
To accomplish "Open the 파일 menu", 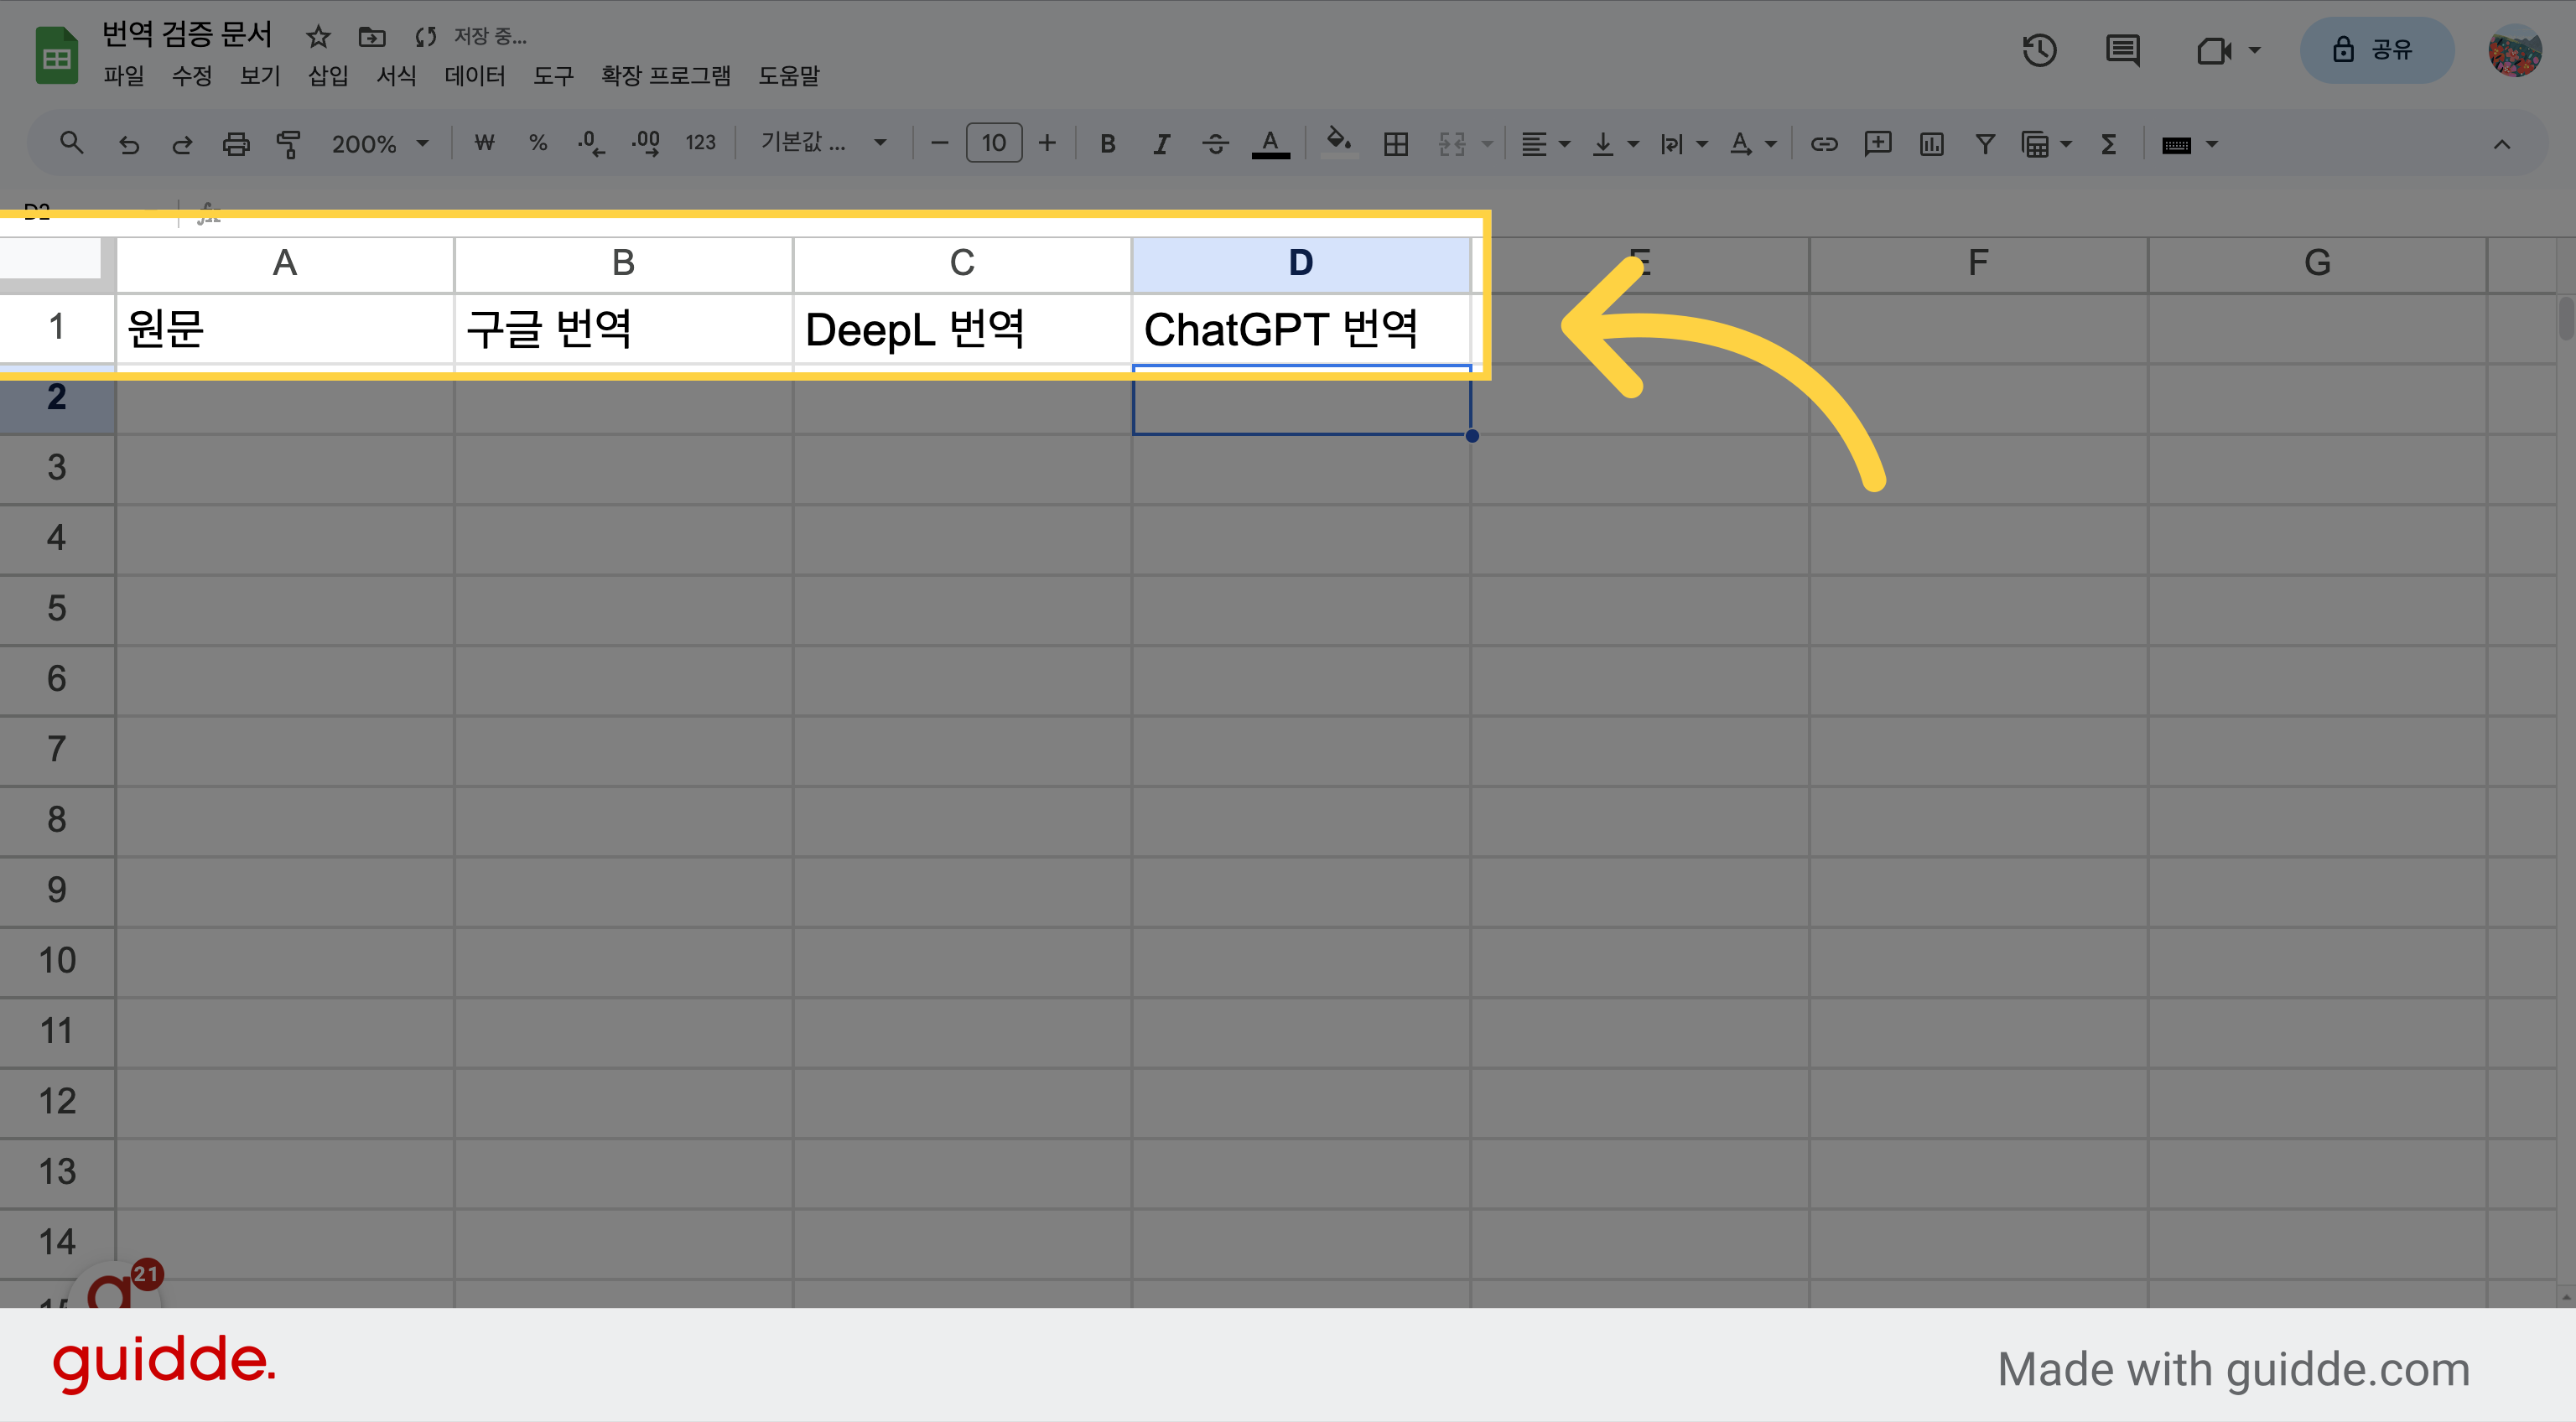I will tap(124, 75).
